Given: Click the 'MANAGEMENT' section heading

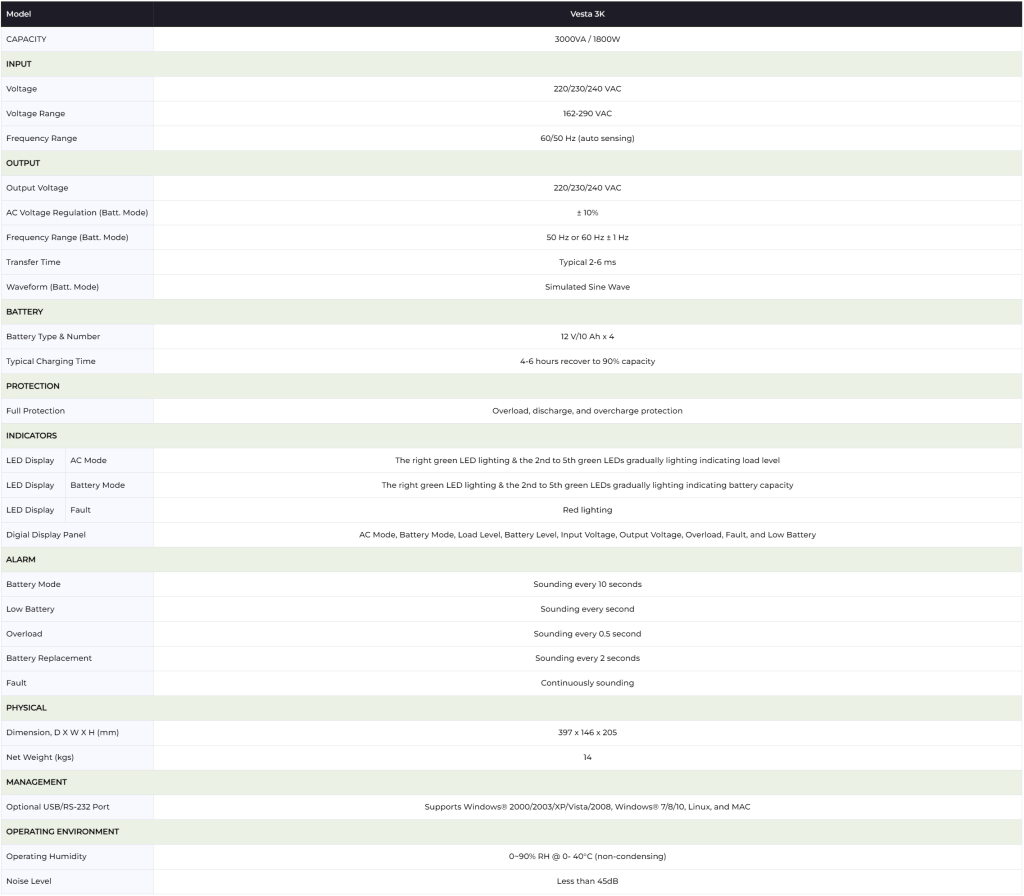Looking at the screenshot, I should [x=37, y=783].
